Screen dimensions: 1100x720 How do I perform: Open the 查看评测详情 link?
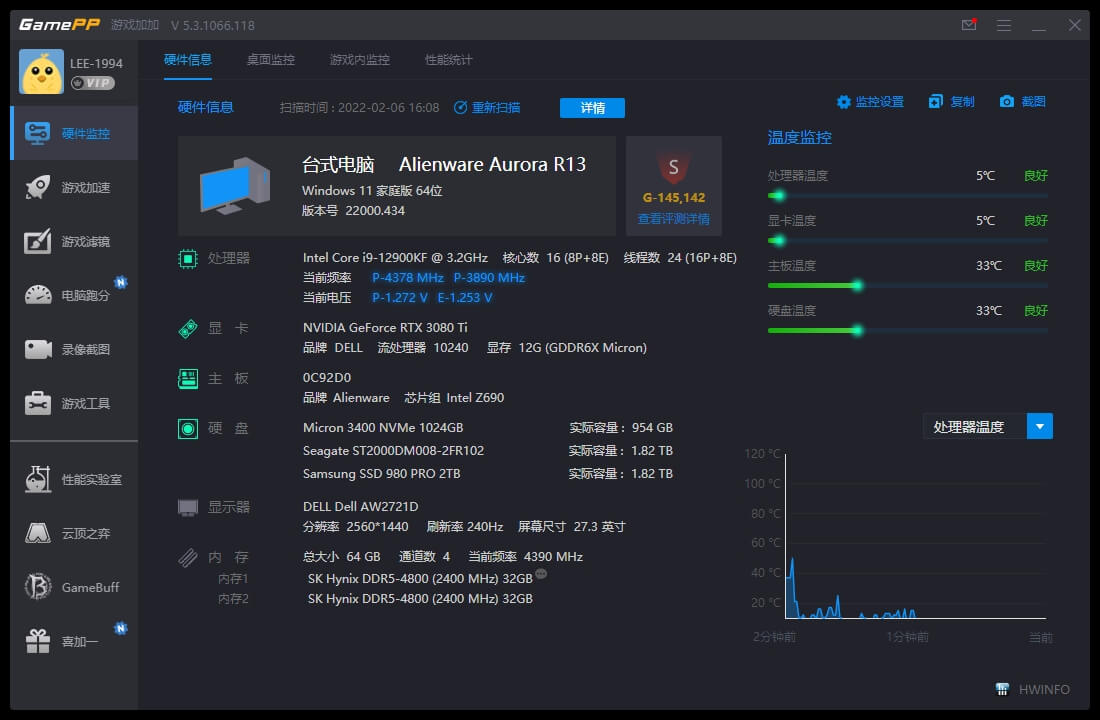pos(673,219)
